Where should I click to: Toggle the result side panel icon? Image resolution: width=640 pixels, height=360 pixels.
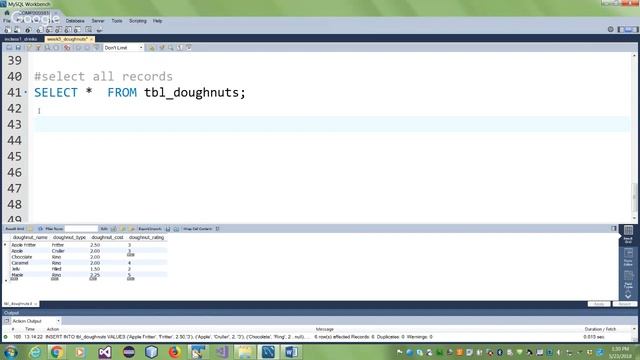point(613,229)
